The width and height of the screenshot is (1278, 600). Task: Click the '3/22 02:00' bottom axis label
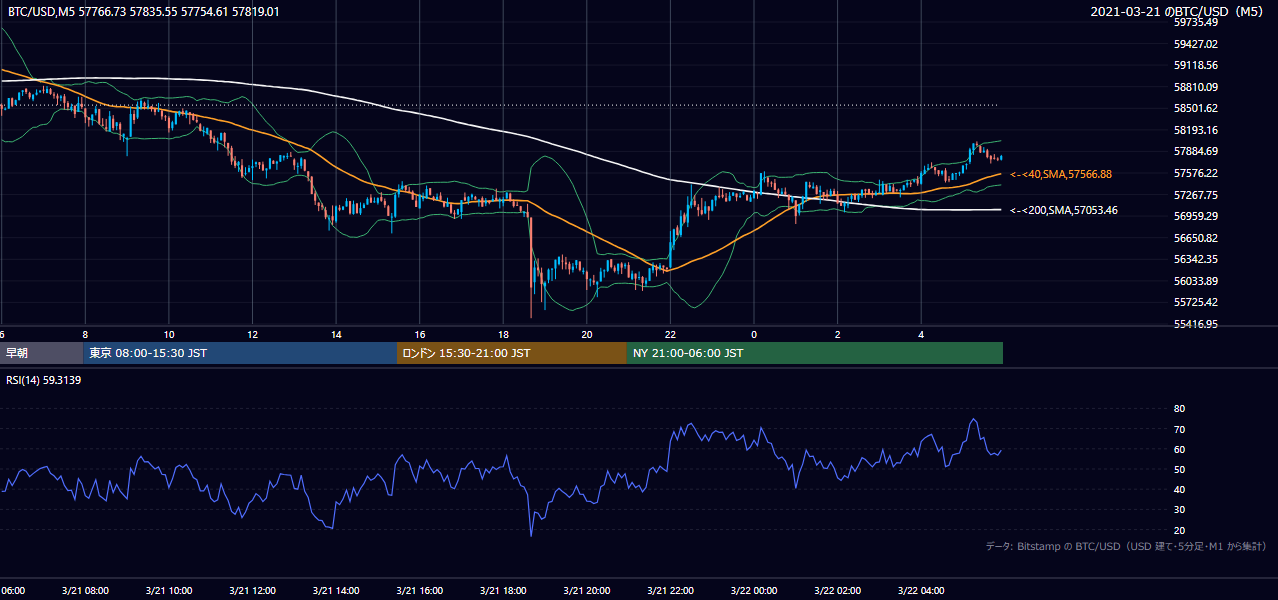tap(838, 590)
